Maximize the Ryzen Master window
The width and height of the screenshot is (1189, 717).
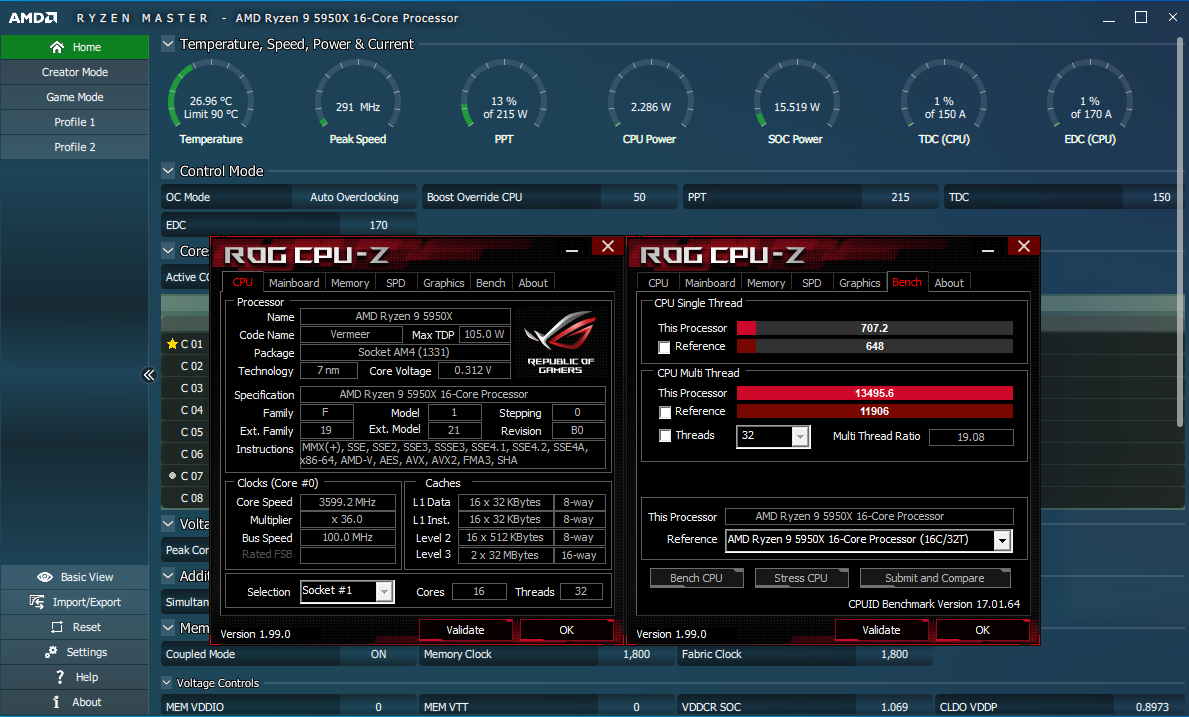point(1140,17)
